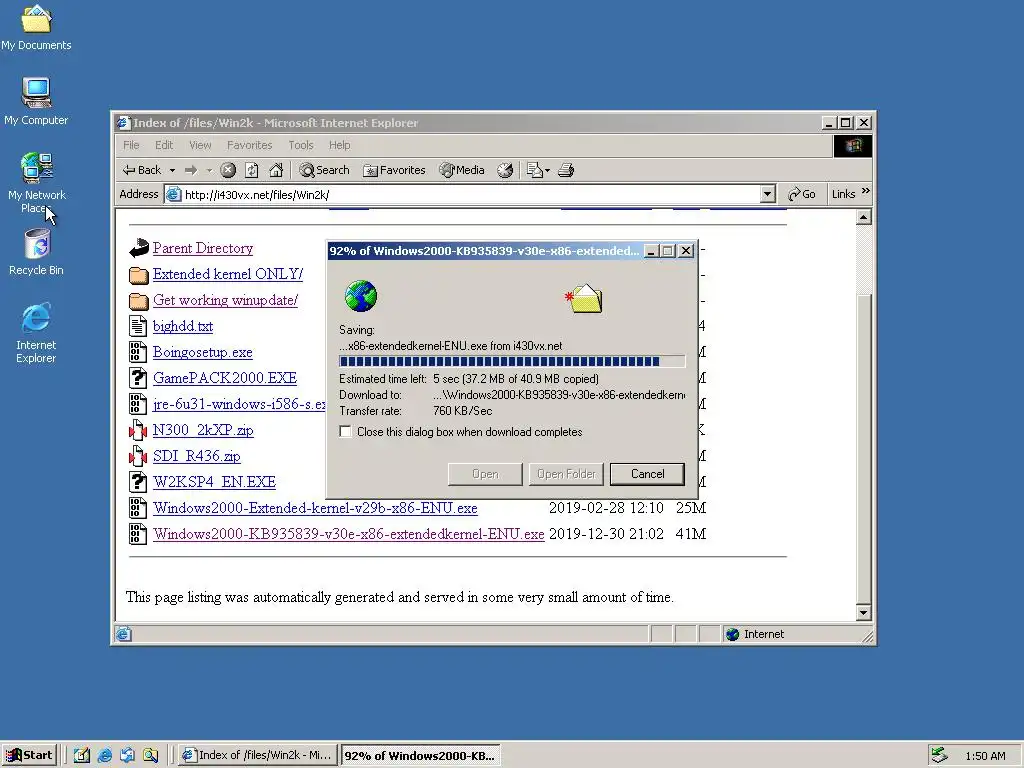Open the History toolbar icon

tap(505, 170)
